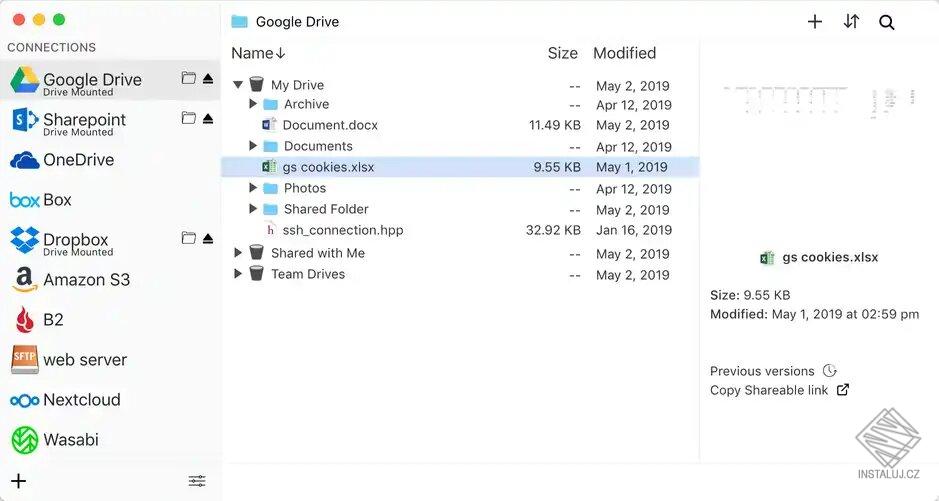Click the plus icon in top toolbar
Screen dimensions: 939x501
click(815, 21)
